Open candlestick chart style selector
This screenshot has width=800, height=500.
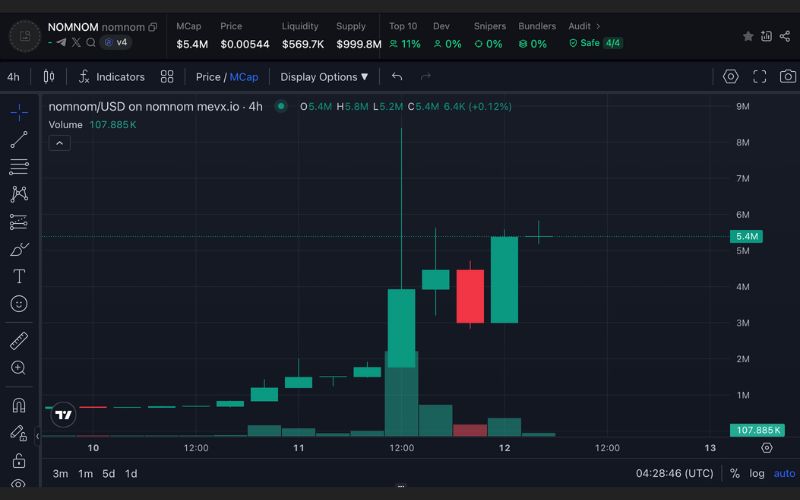[48, 77]
